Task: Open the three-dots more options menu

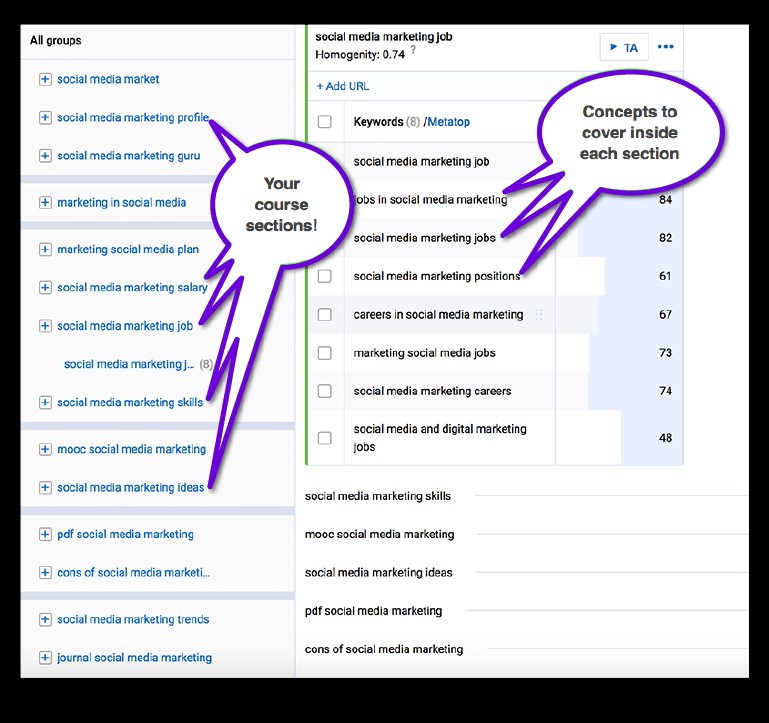Action: [x=666, y=47]
